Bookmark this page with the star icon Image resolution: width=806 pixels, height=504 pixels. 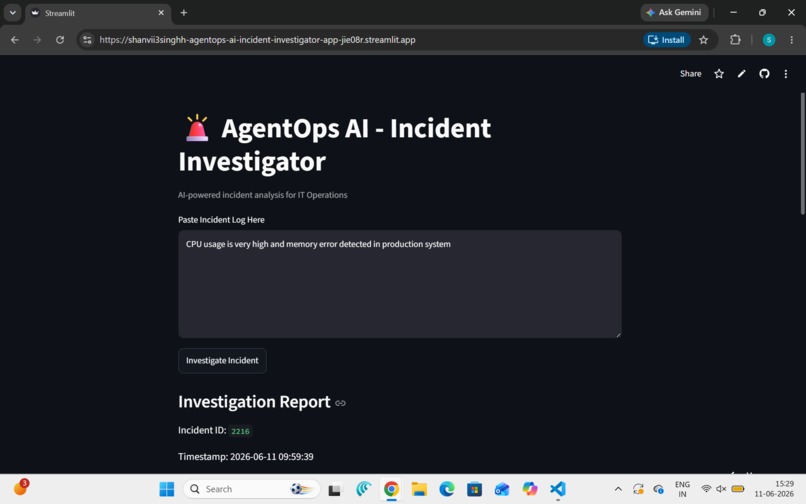(703, 40)
